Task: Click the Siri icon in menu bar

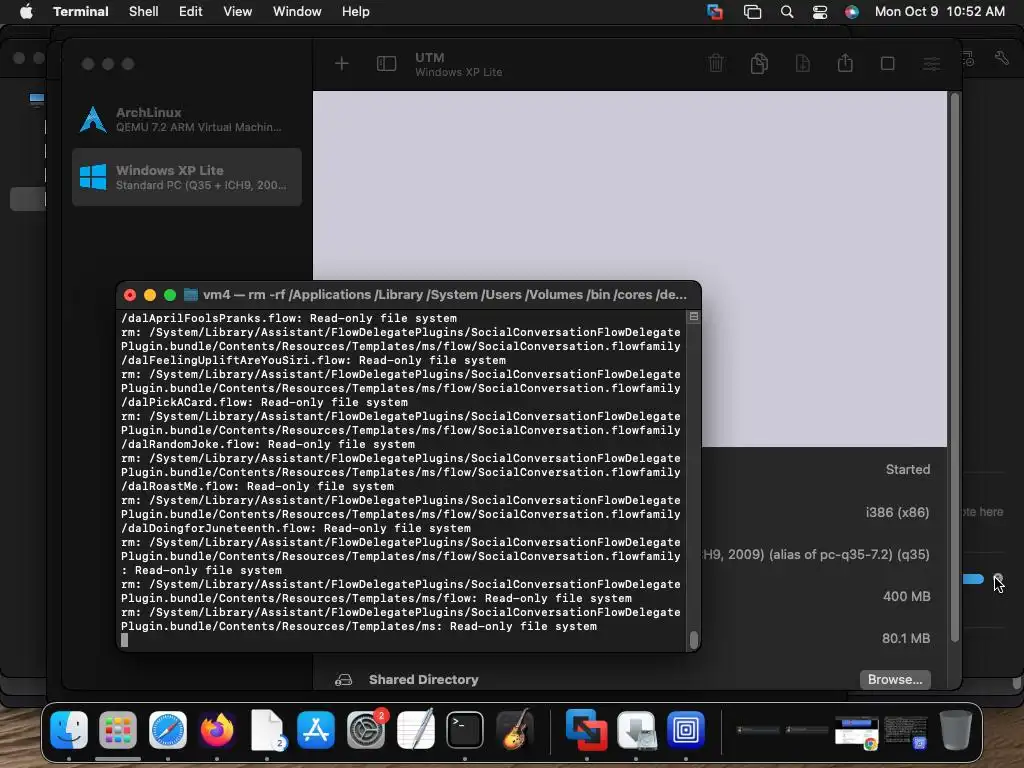Action: click(x=852, y=12)
